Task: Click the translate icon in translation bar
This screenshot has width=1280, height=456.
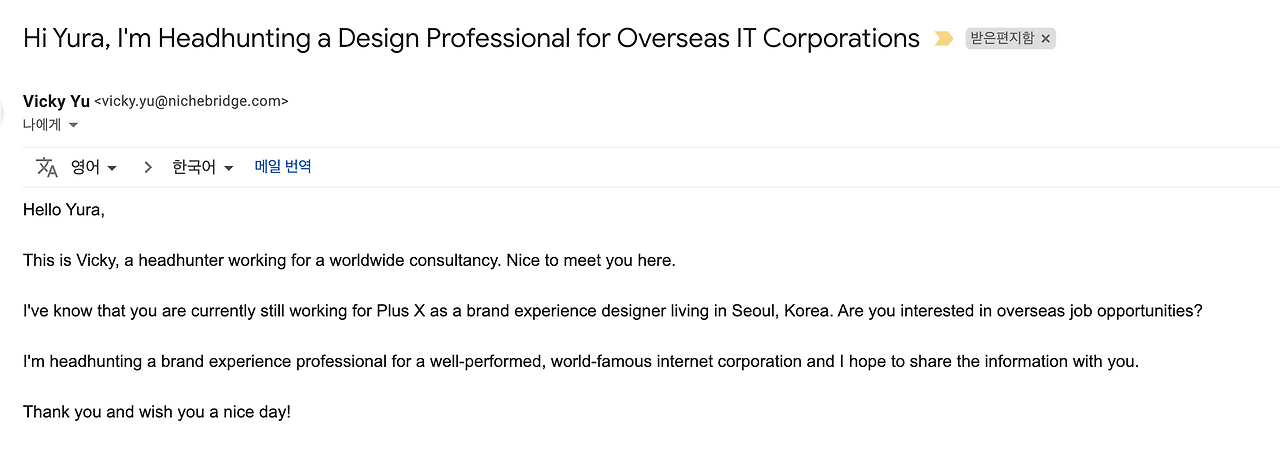Action: coord(47,167)
